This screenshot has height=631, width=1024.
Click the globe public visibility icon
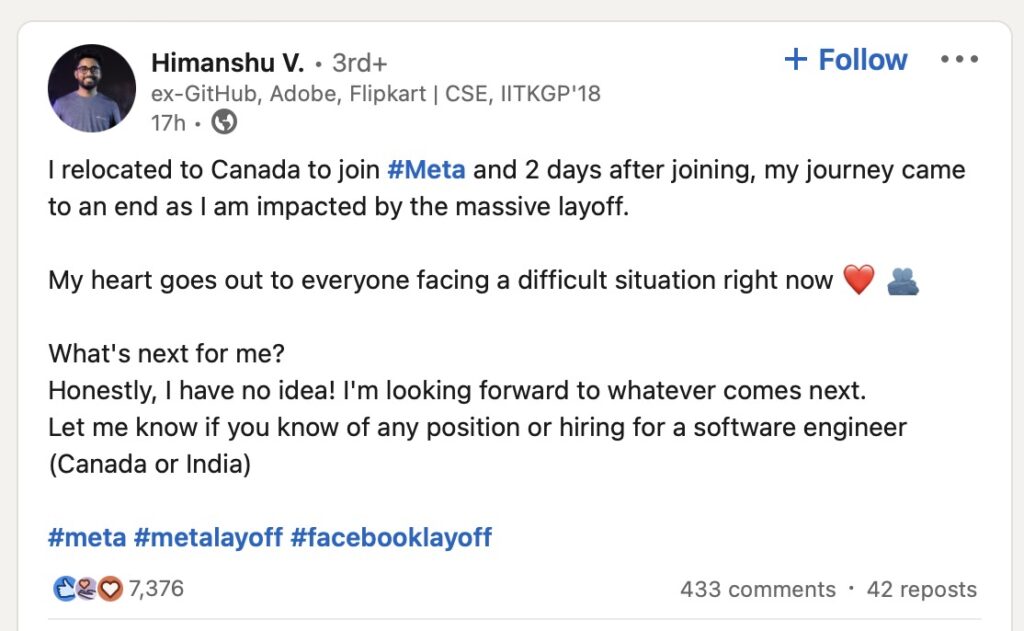coord(224,120)
